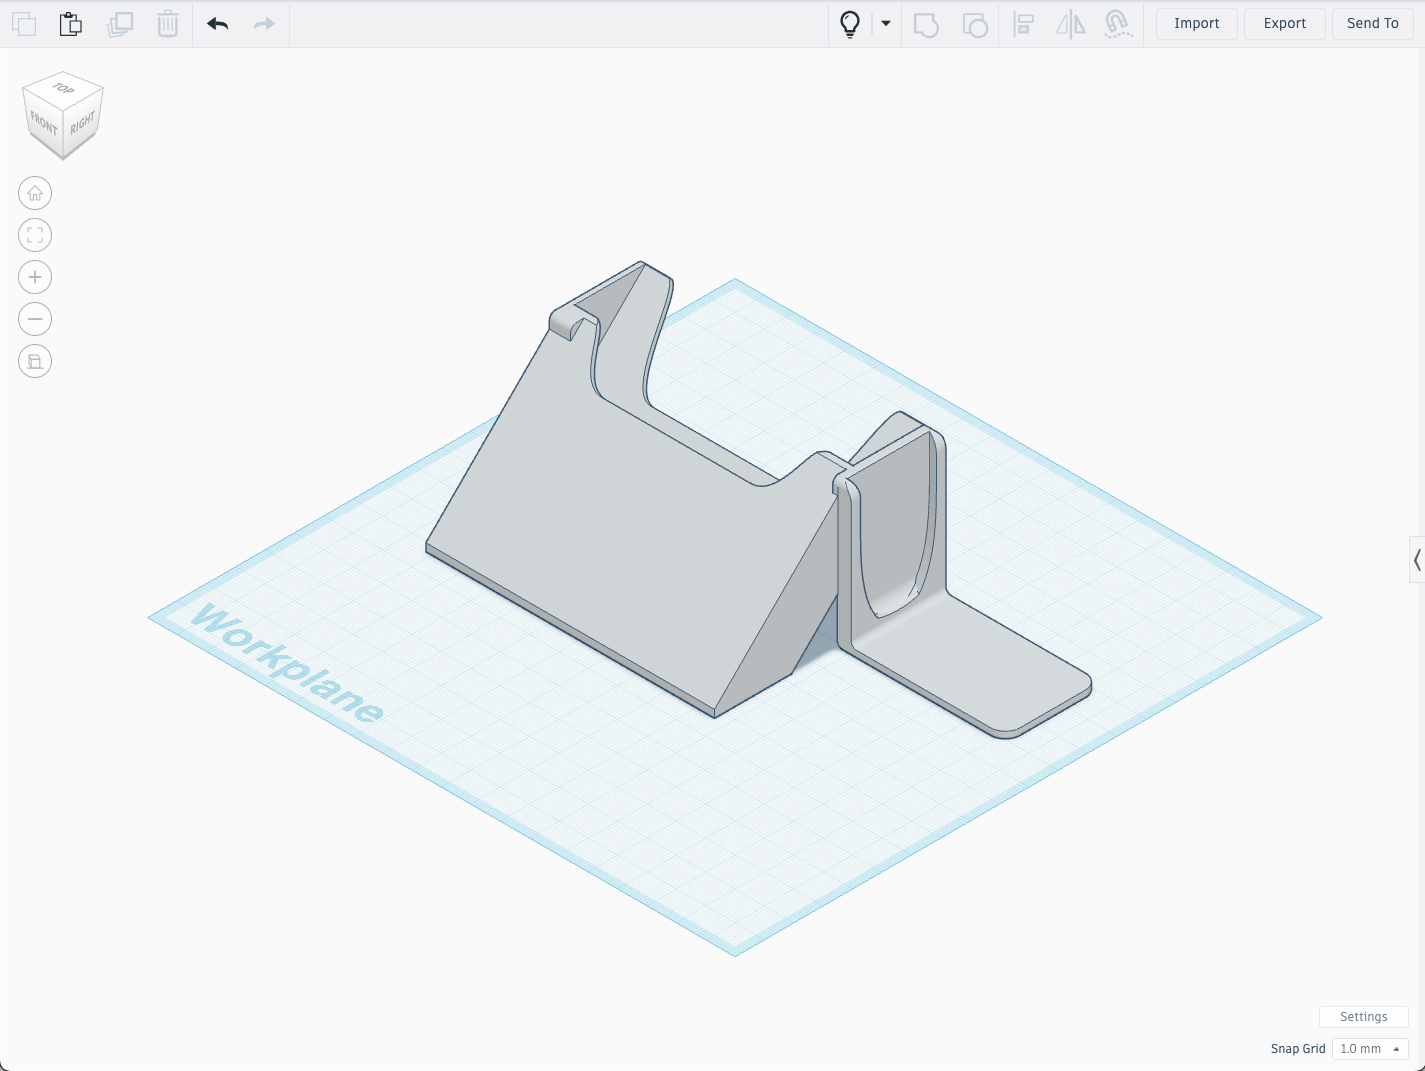Click the Ungroup shapes icon
The width and height of the screenshot is (1425, 1071).
(x=975, y=24)
